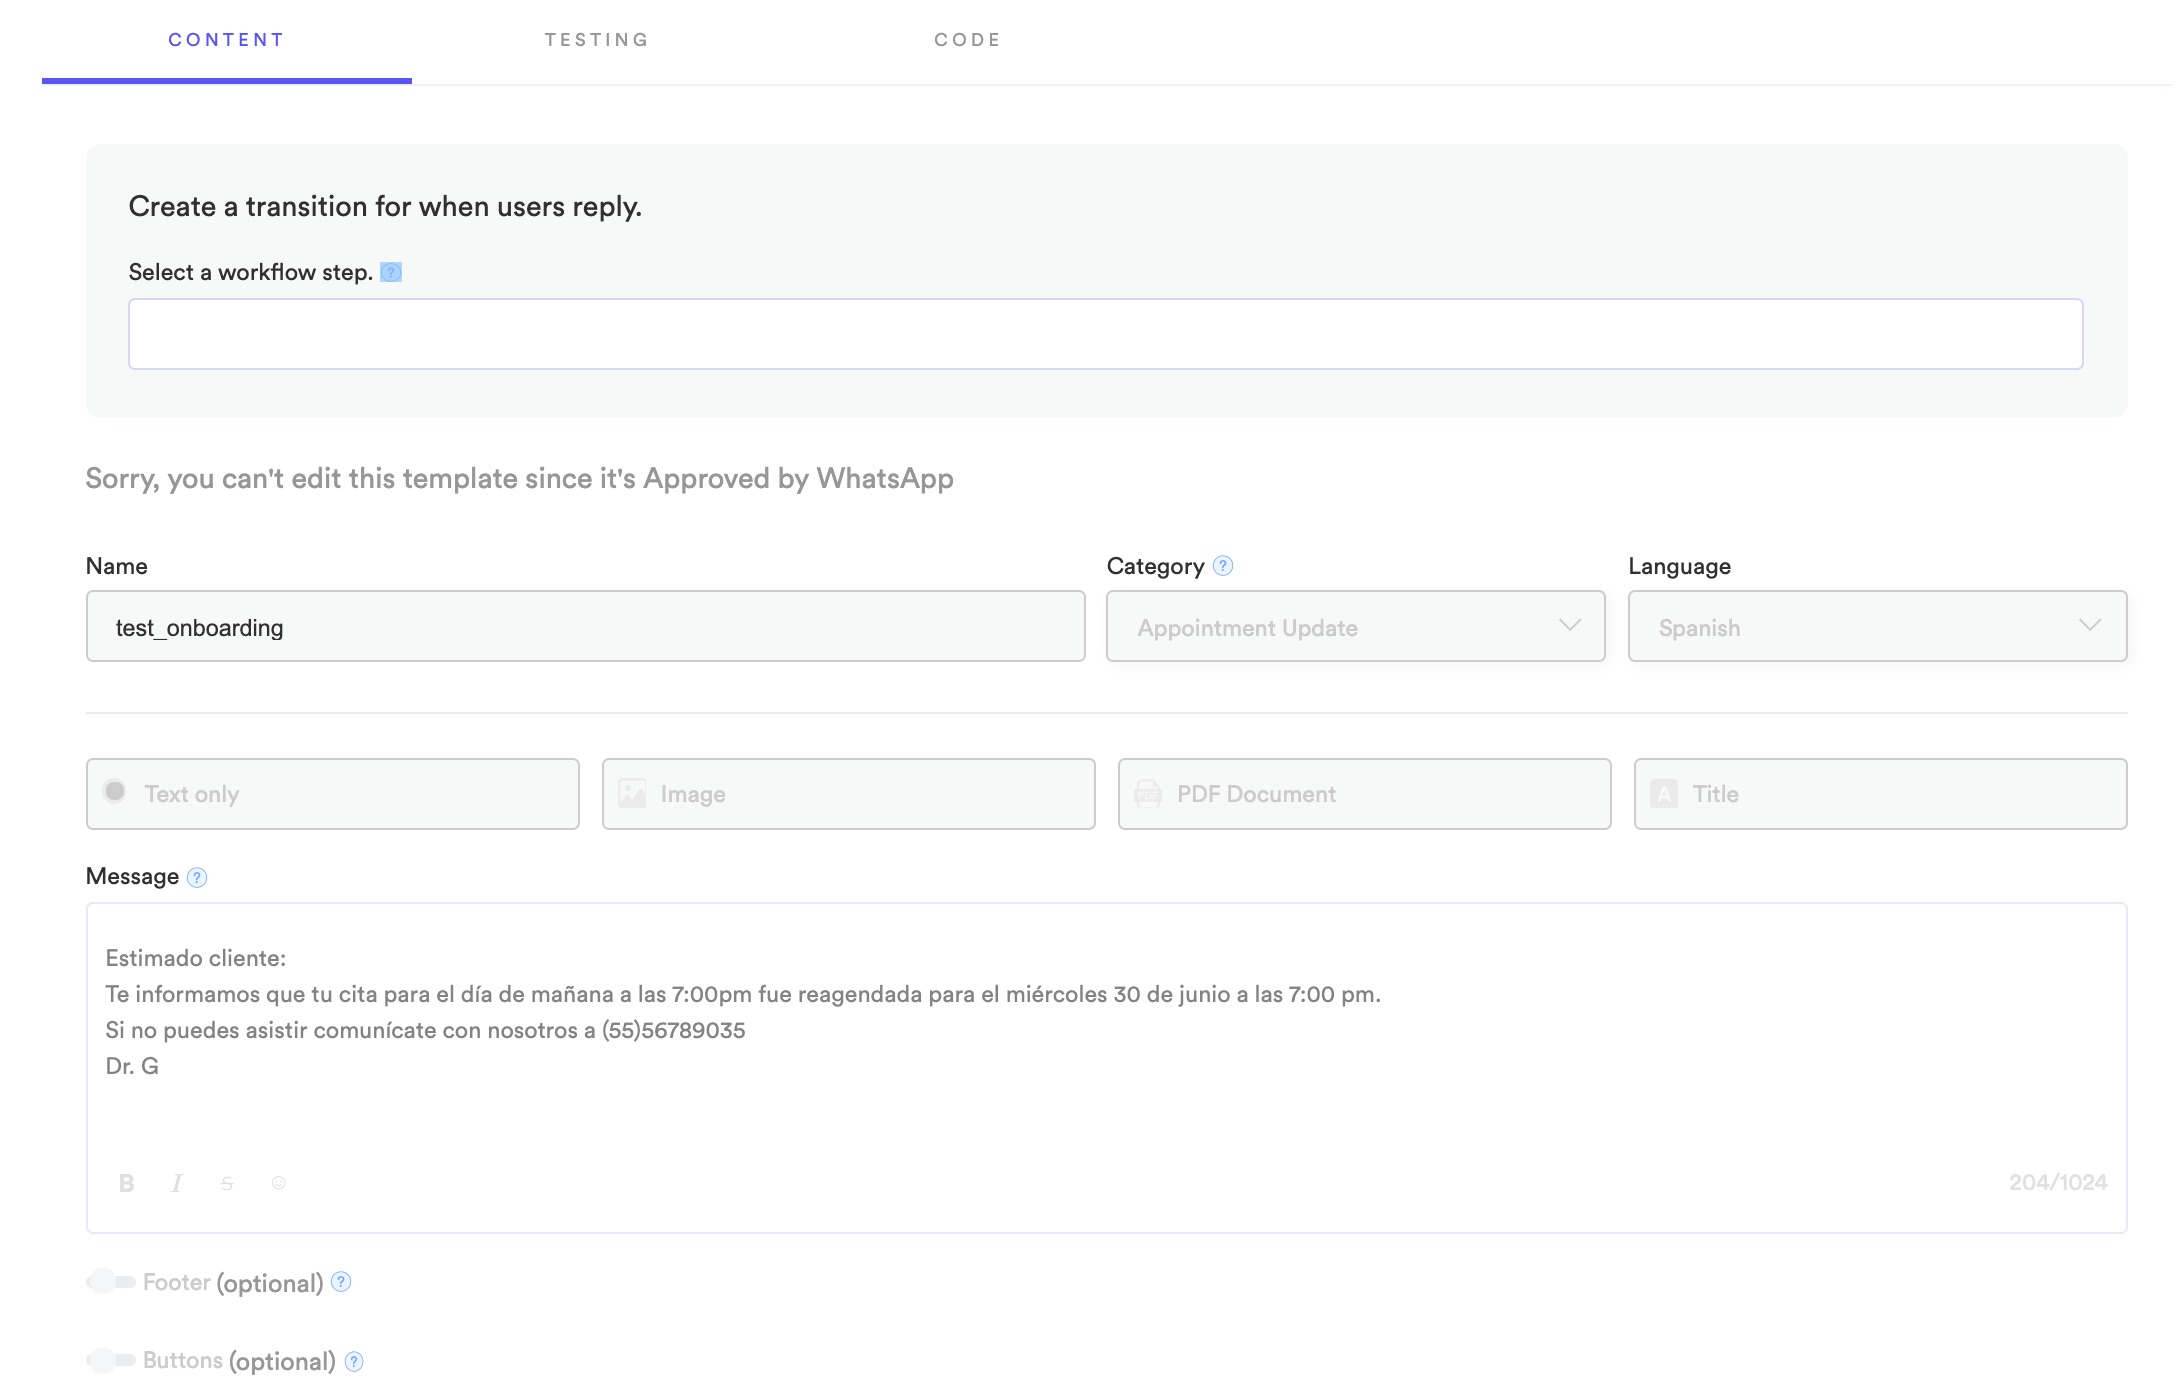The image size is (2184, 1392).
Task: Click the Bold formatting icon in message editor
Action: tap(126, 1183)
